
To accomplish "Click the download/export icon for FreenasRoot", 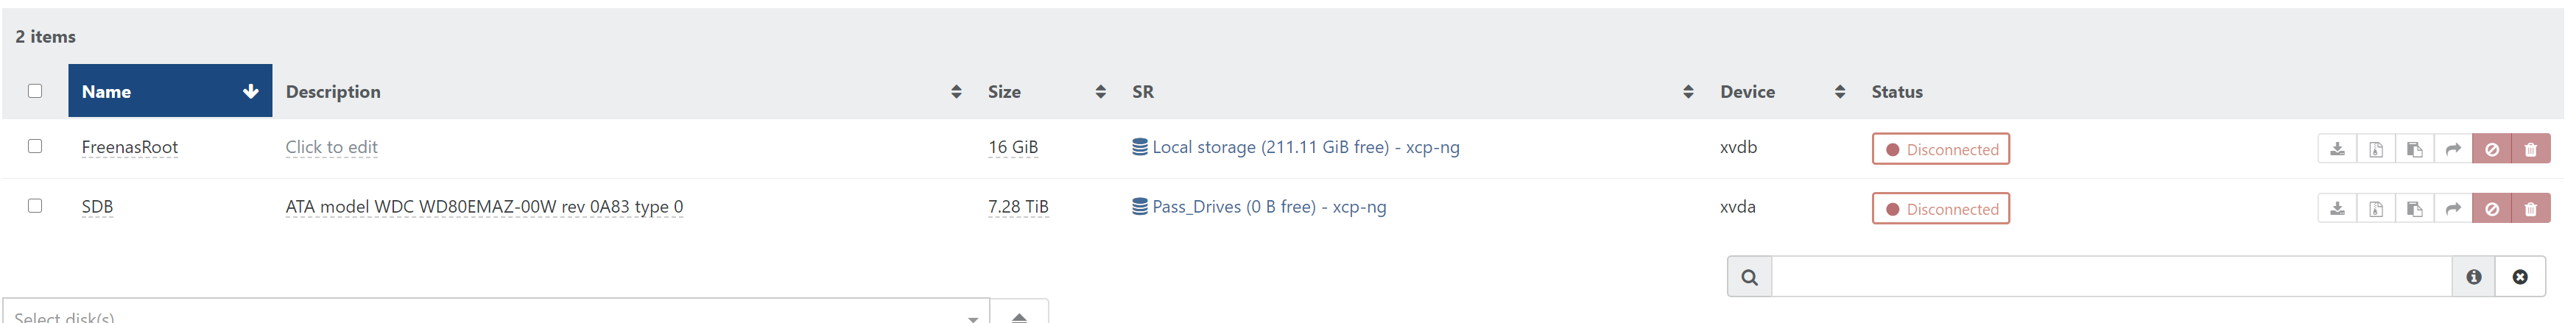I will [x=2336, y=149].
